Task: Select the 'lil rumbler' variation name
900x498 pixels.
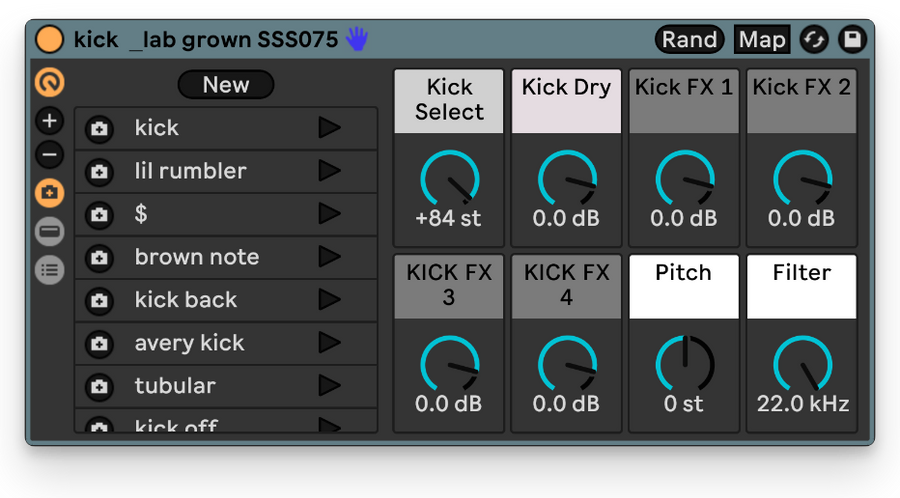Action: click(x=191, y=170)
